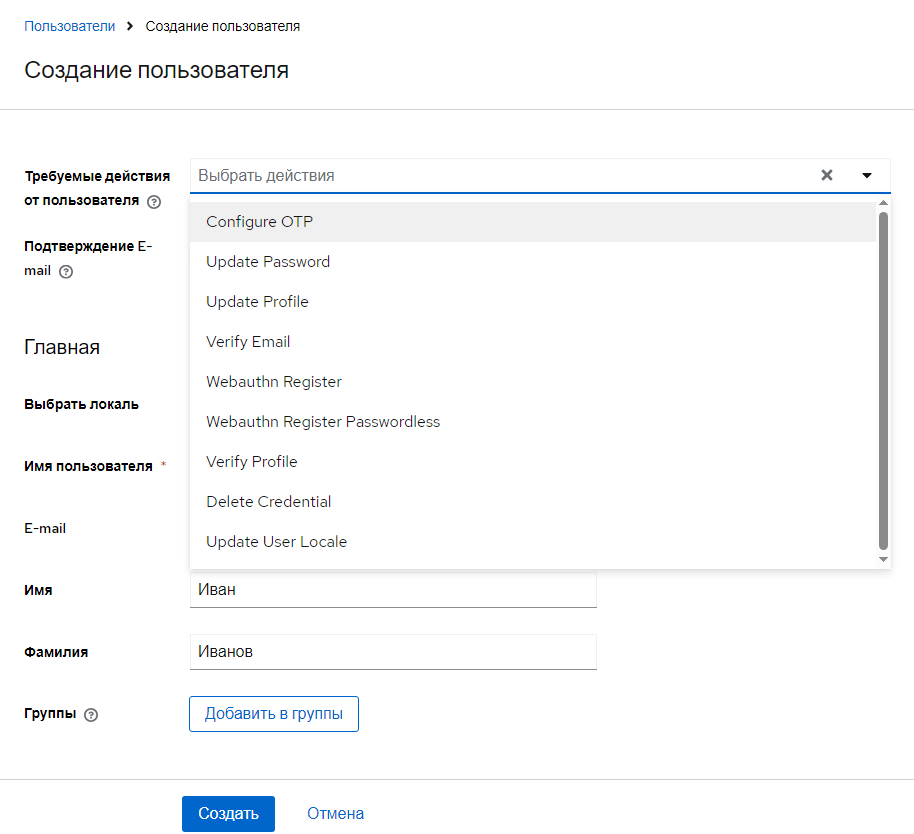Clear selected actions with the X icon

pyautogui.click(x=827, y=175)
